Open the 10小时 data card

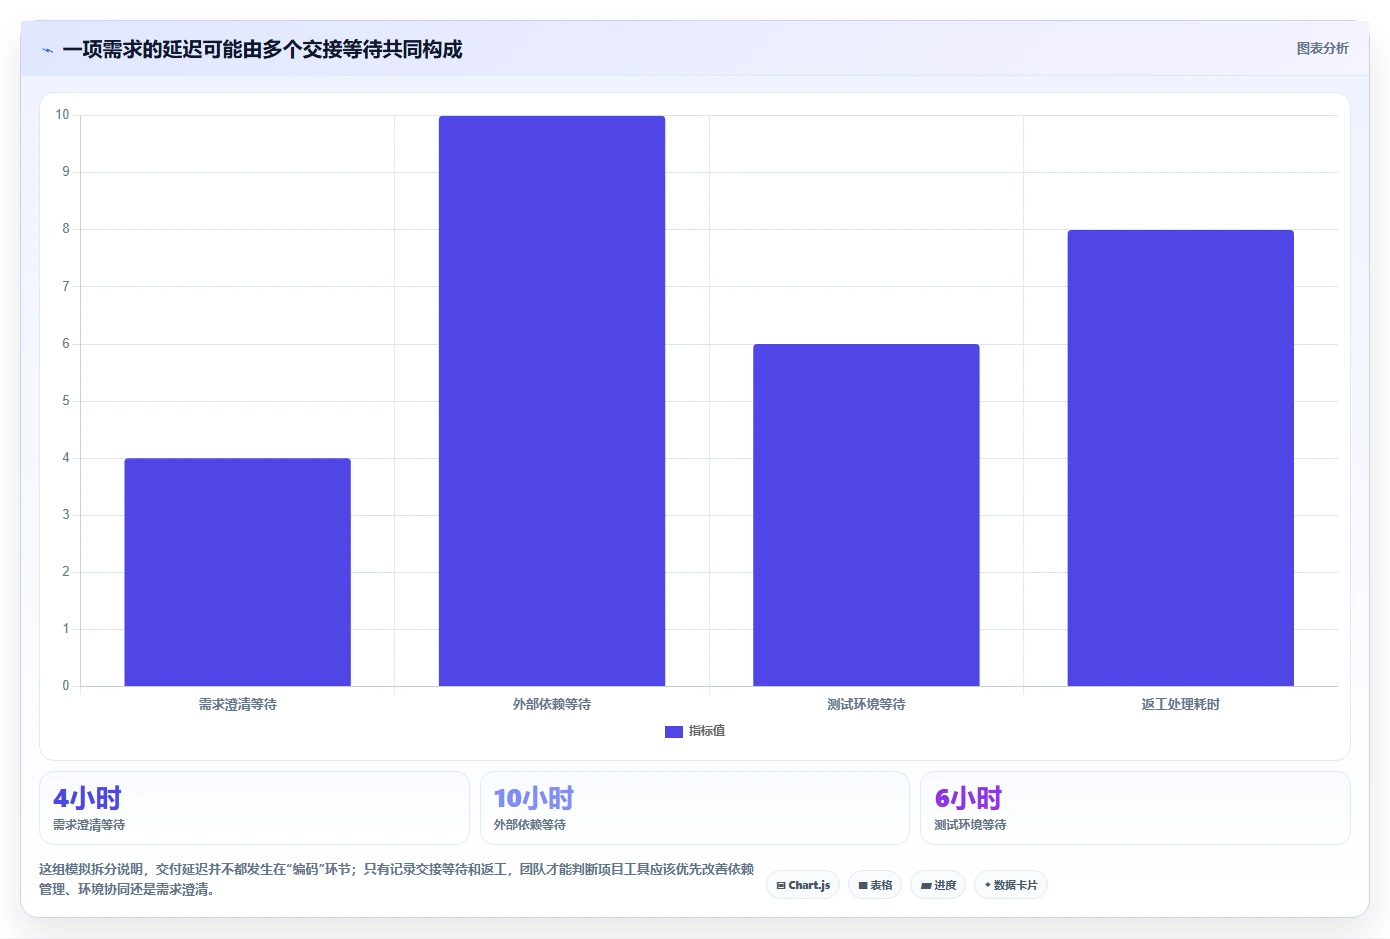pos(695,808)
